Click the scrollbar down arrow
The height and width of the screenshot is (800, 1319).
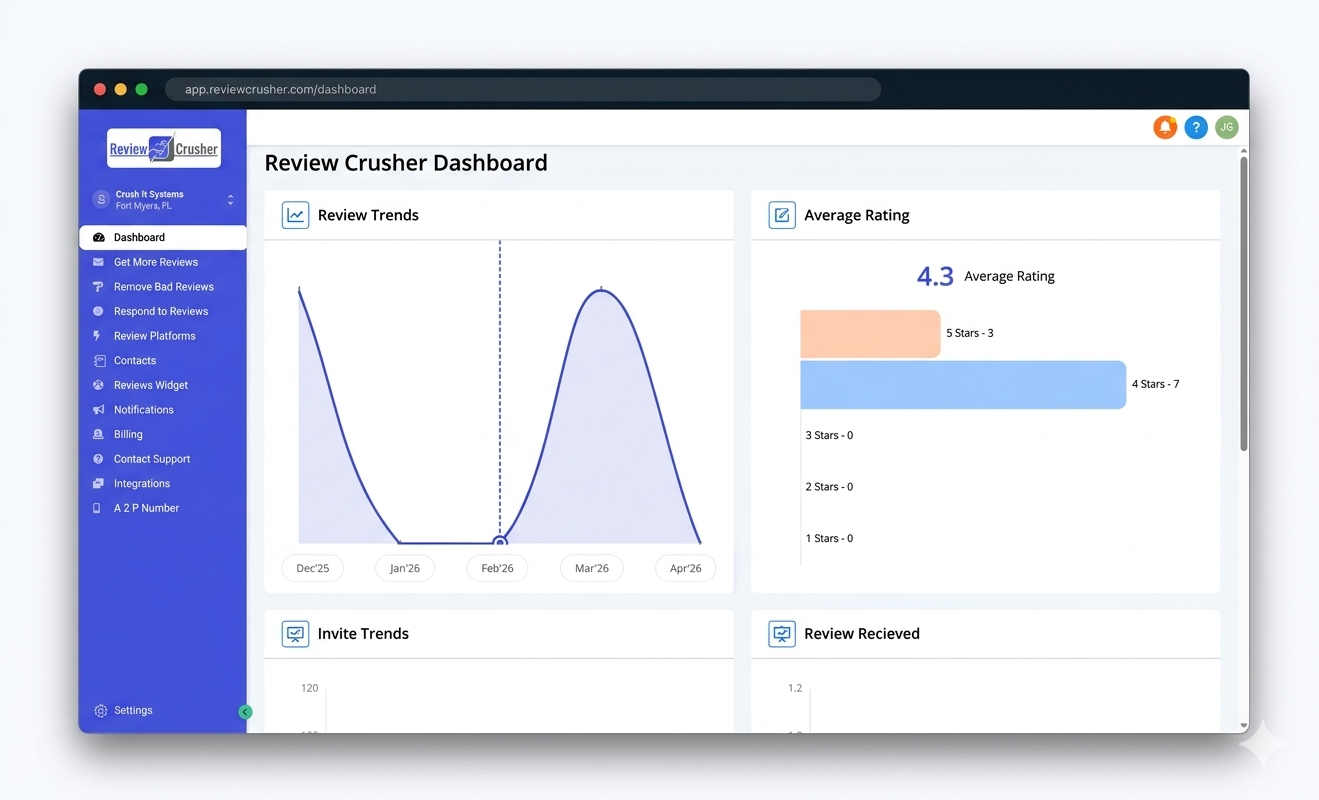point(1244,727)
